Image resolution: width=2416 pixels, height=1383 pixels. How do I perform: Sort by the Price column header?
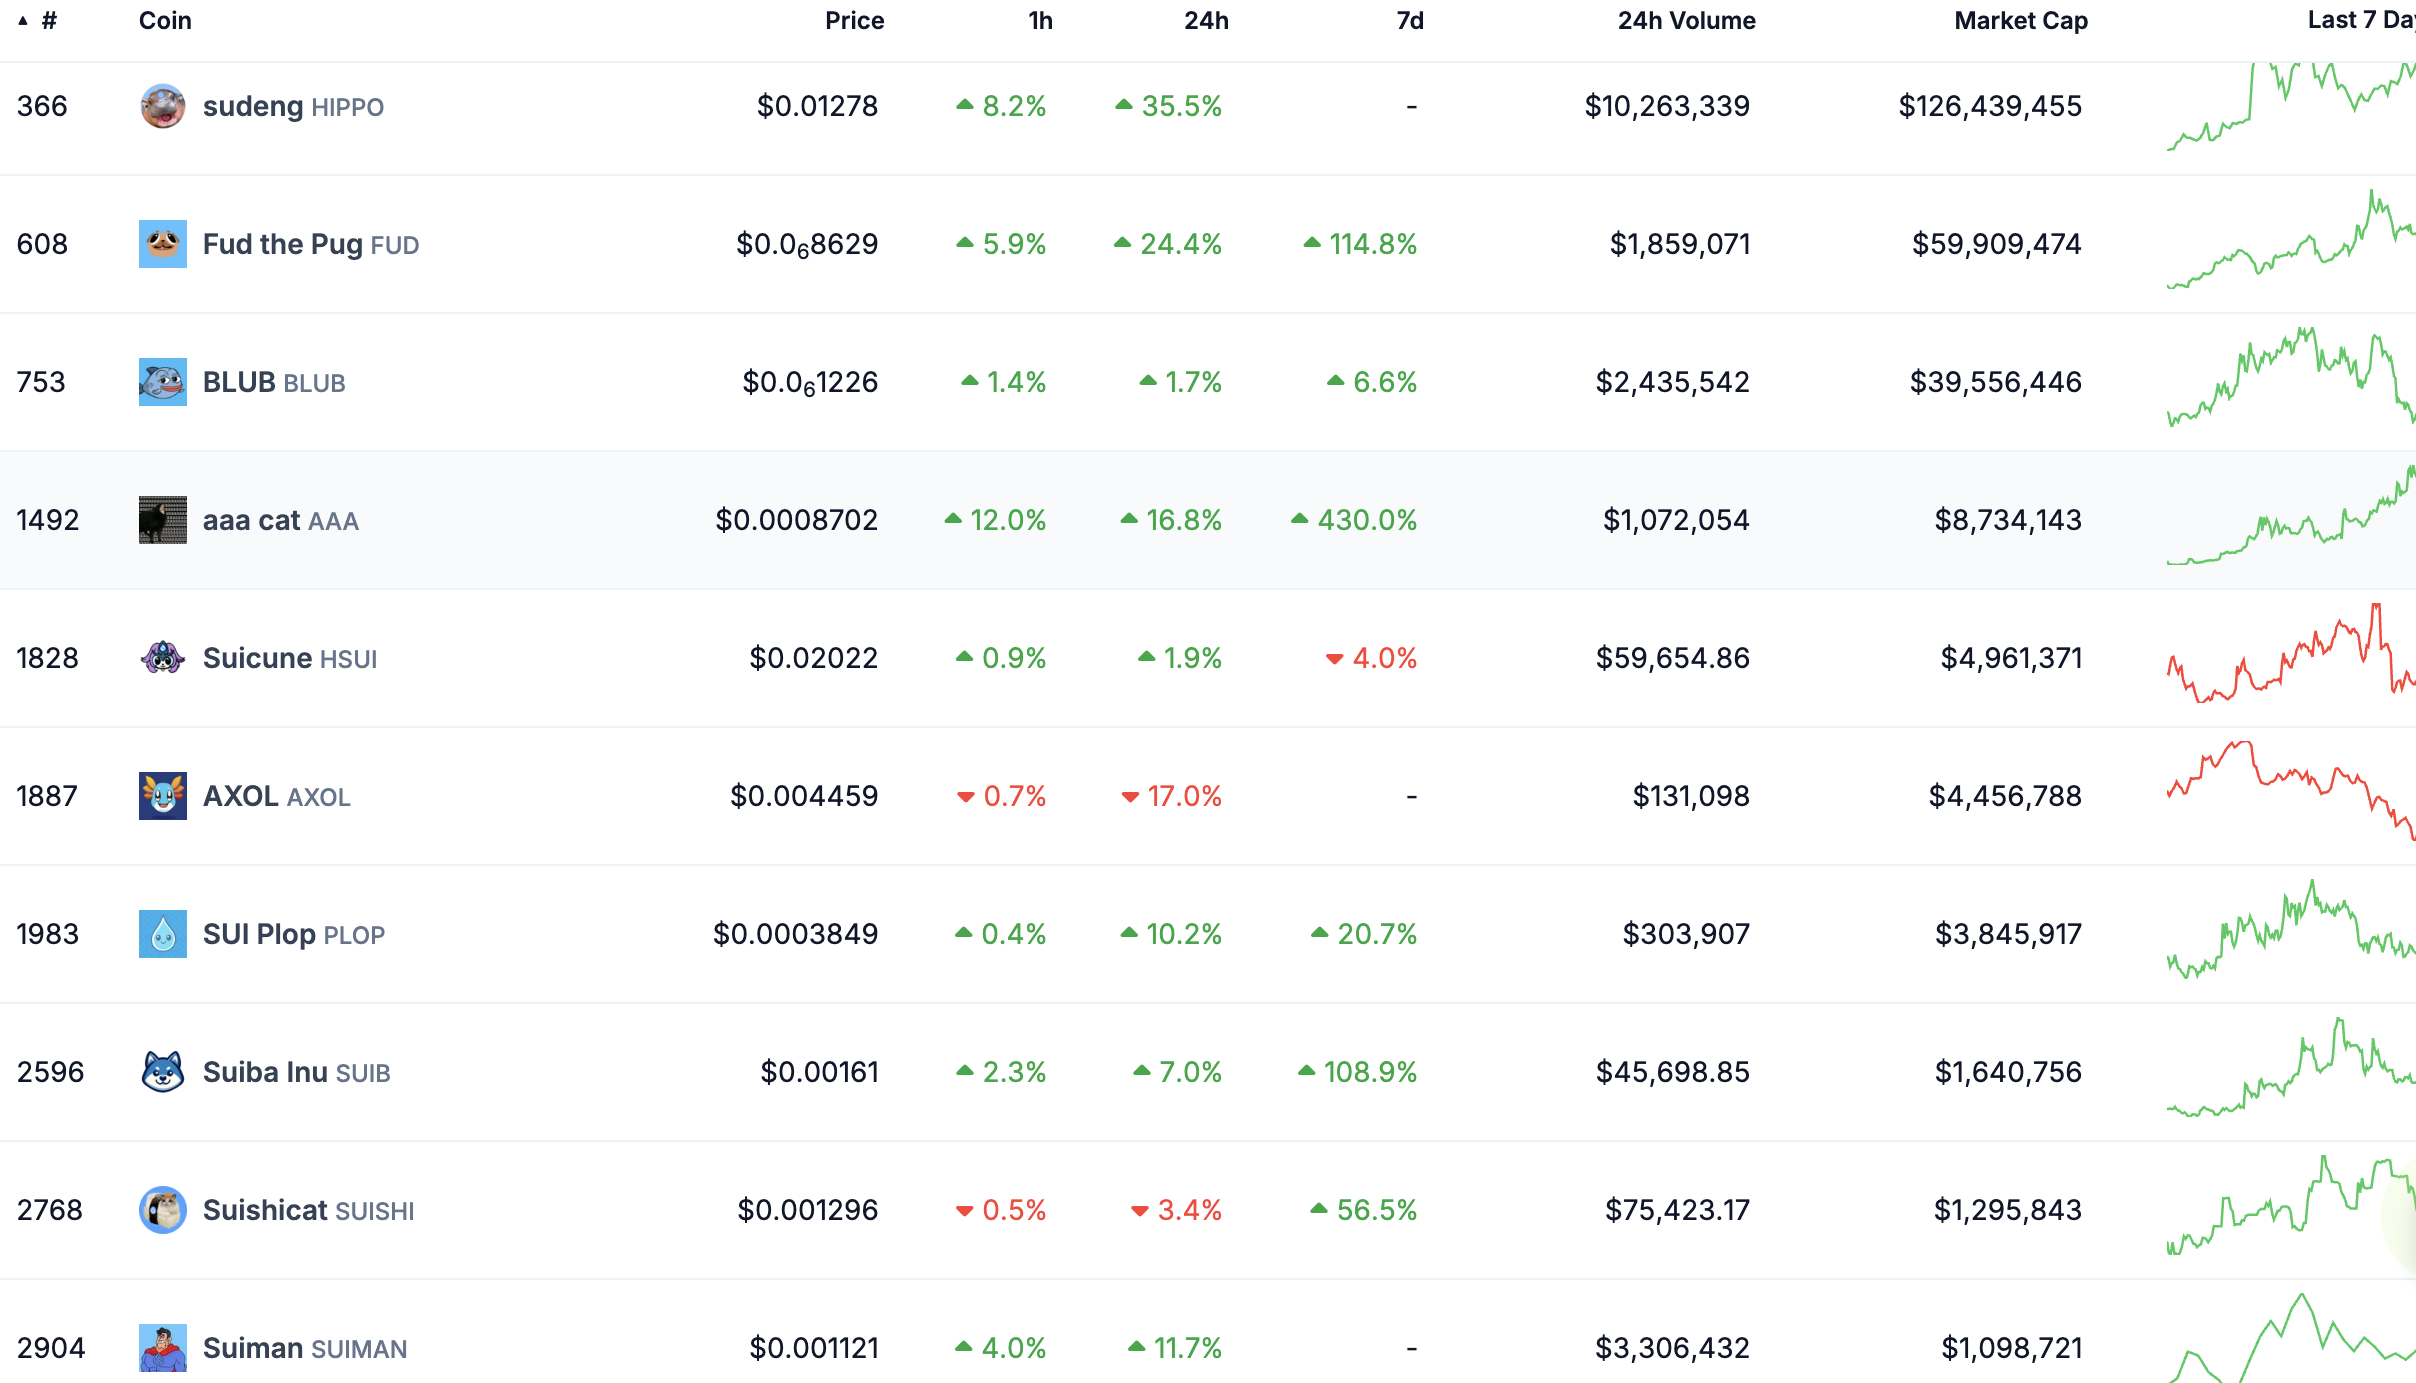click(854, 21)
